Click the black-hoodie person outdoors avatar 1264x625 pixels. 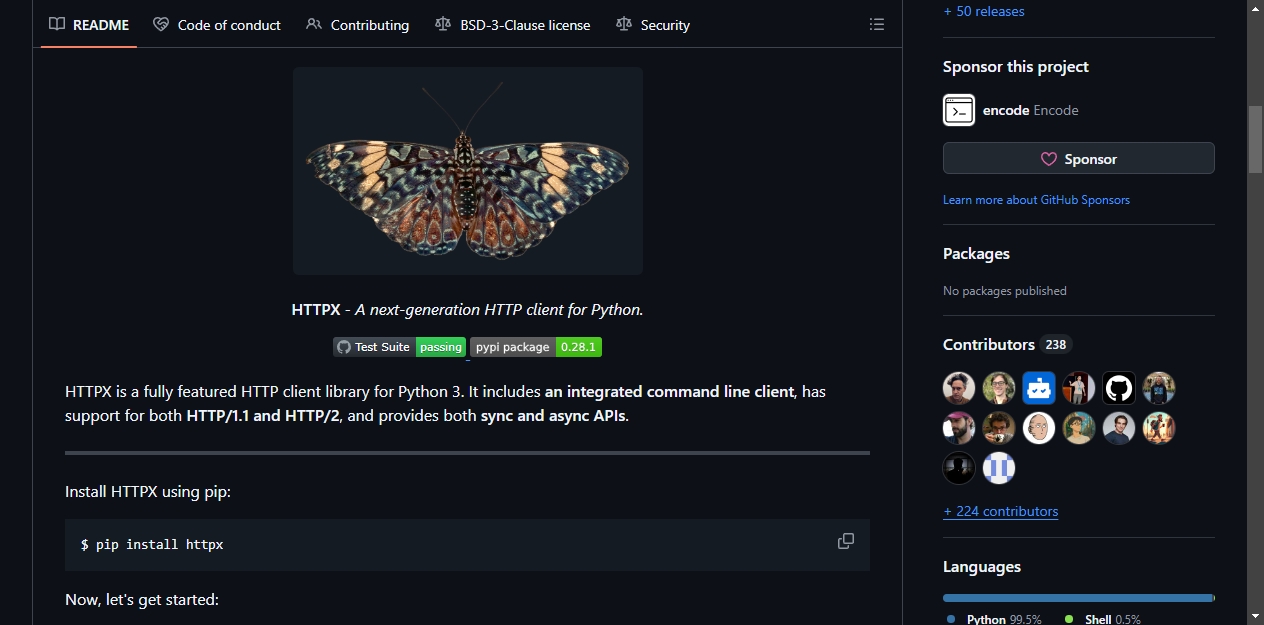[x=1159, y=388]
